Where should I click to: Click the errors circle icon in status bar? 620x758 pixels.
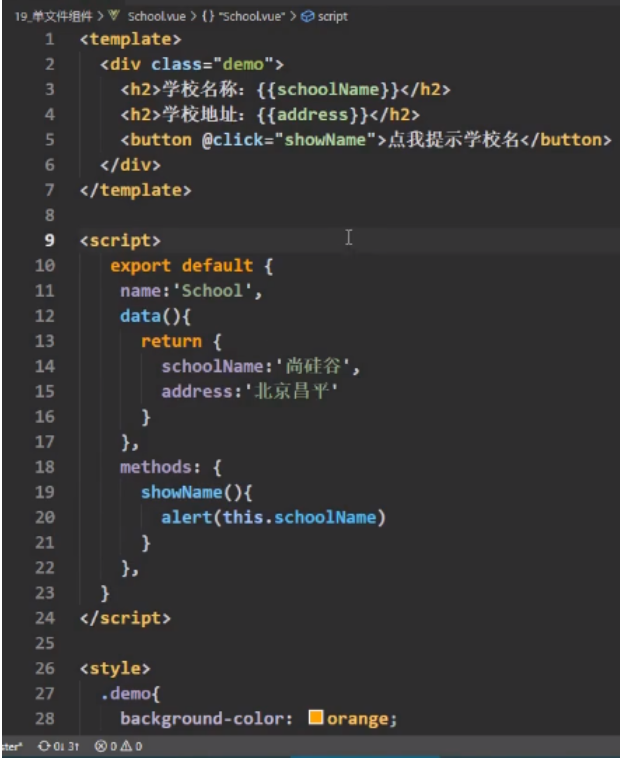click(100, 746)
